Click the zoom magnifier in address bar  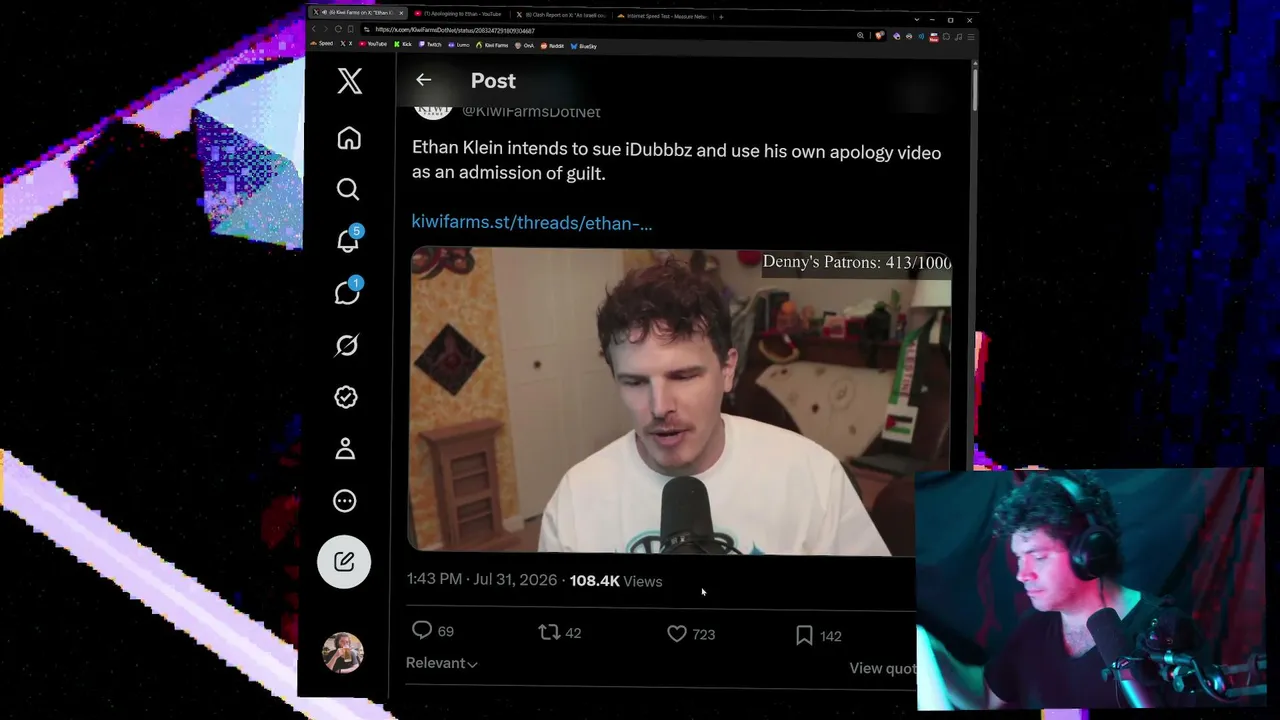coord(860,35)
